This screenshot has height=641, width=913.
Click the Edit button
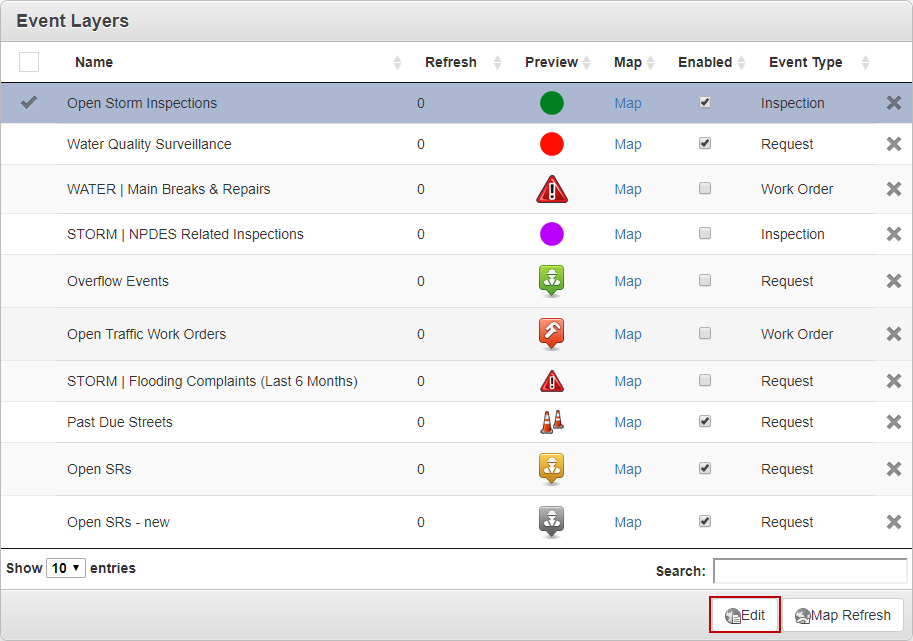click(x=745, y=615)
